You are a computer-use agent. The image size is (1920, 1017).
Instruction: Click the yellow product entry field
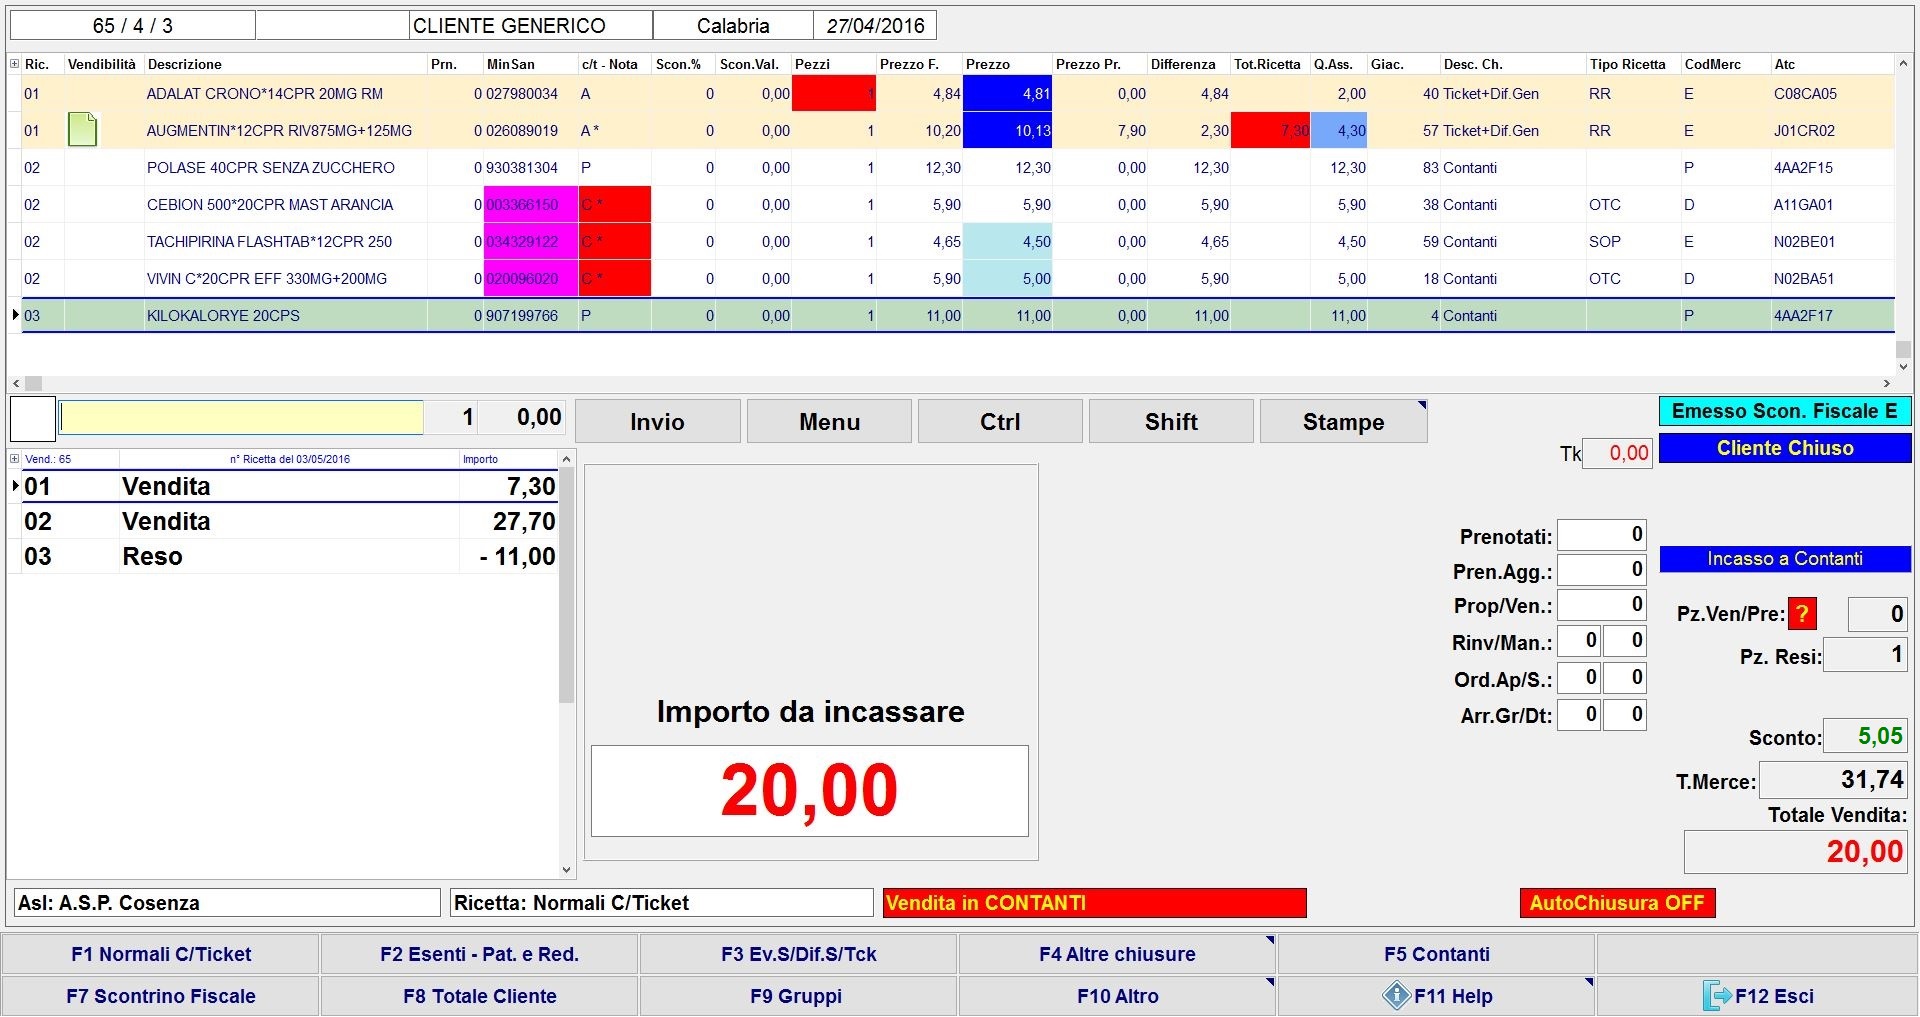(241, 418)
